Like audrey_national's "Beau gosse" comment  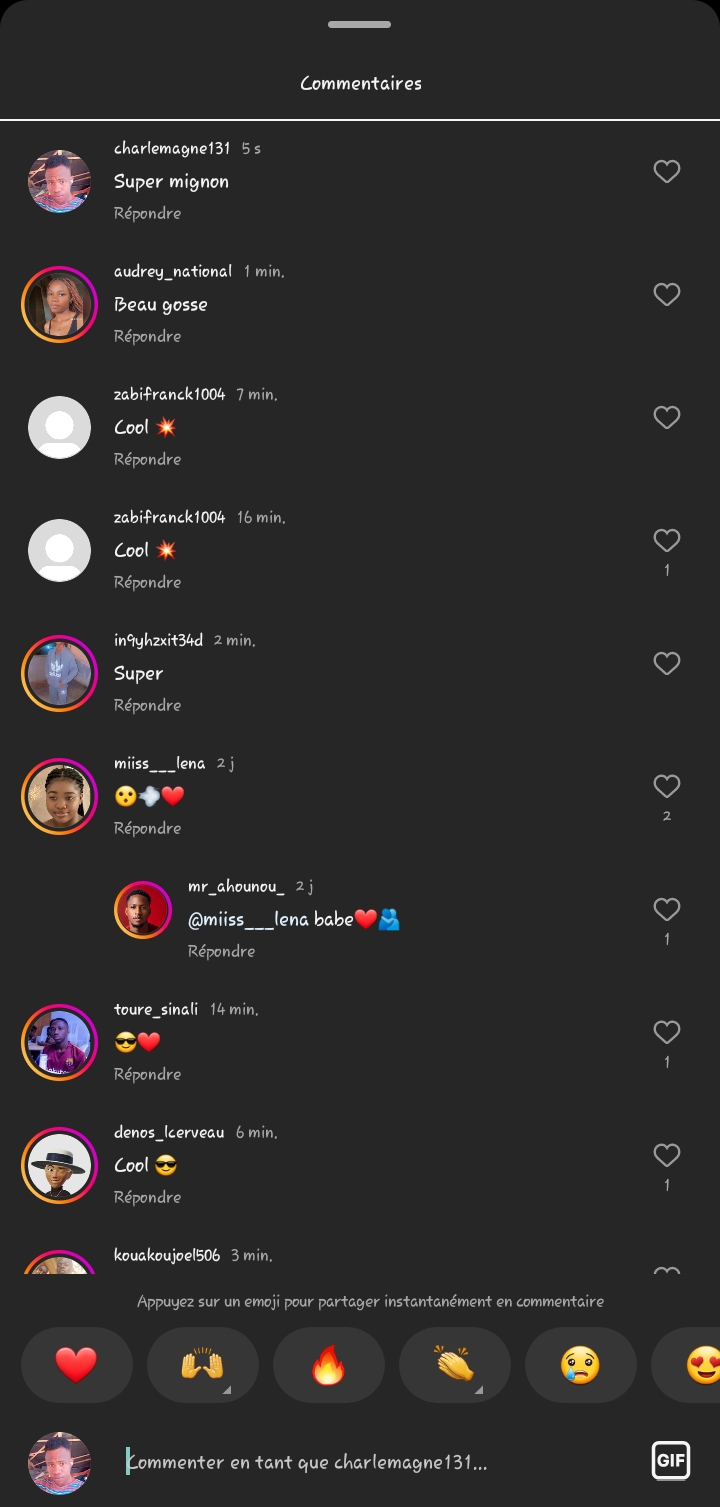[x=667, y=295]
